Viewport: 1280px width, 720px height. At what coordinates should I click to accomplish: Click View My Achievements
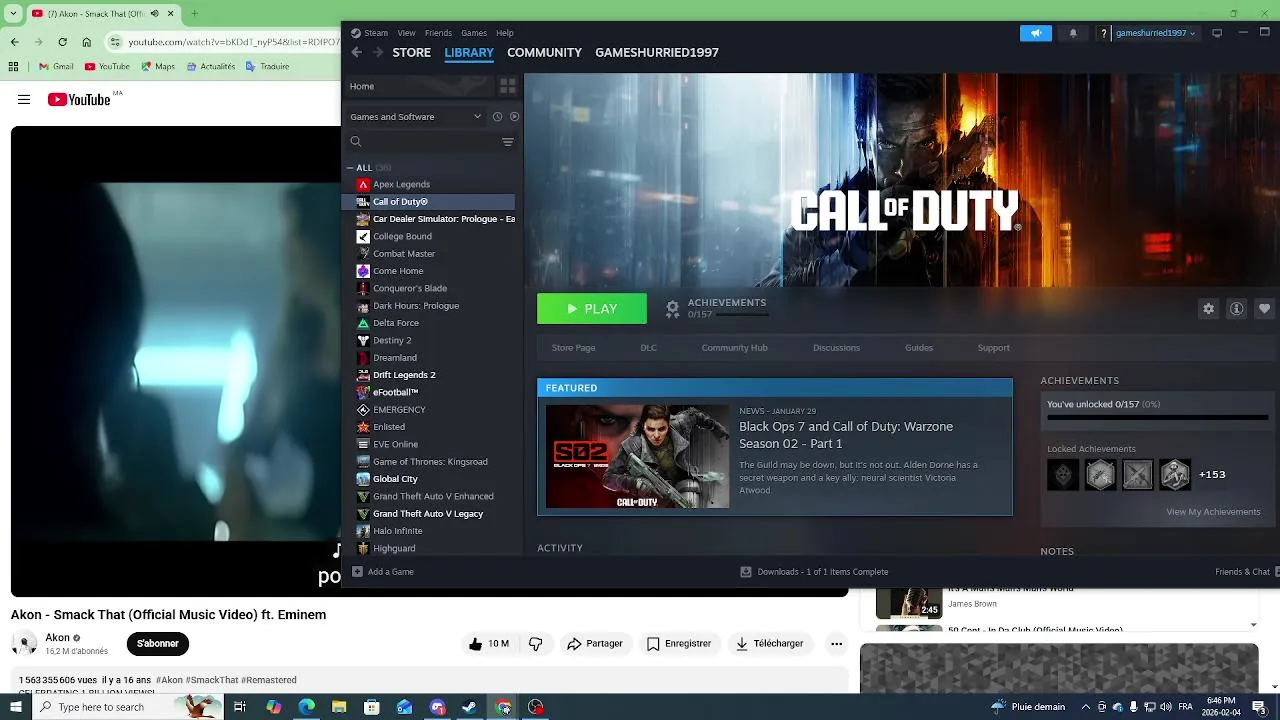tap(1213, 512)
